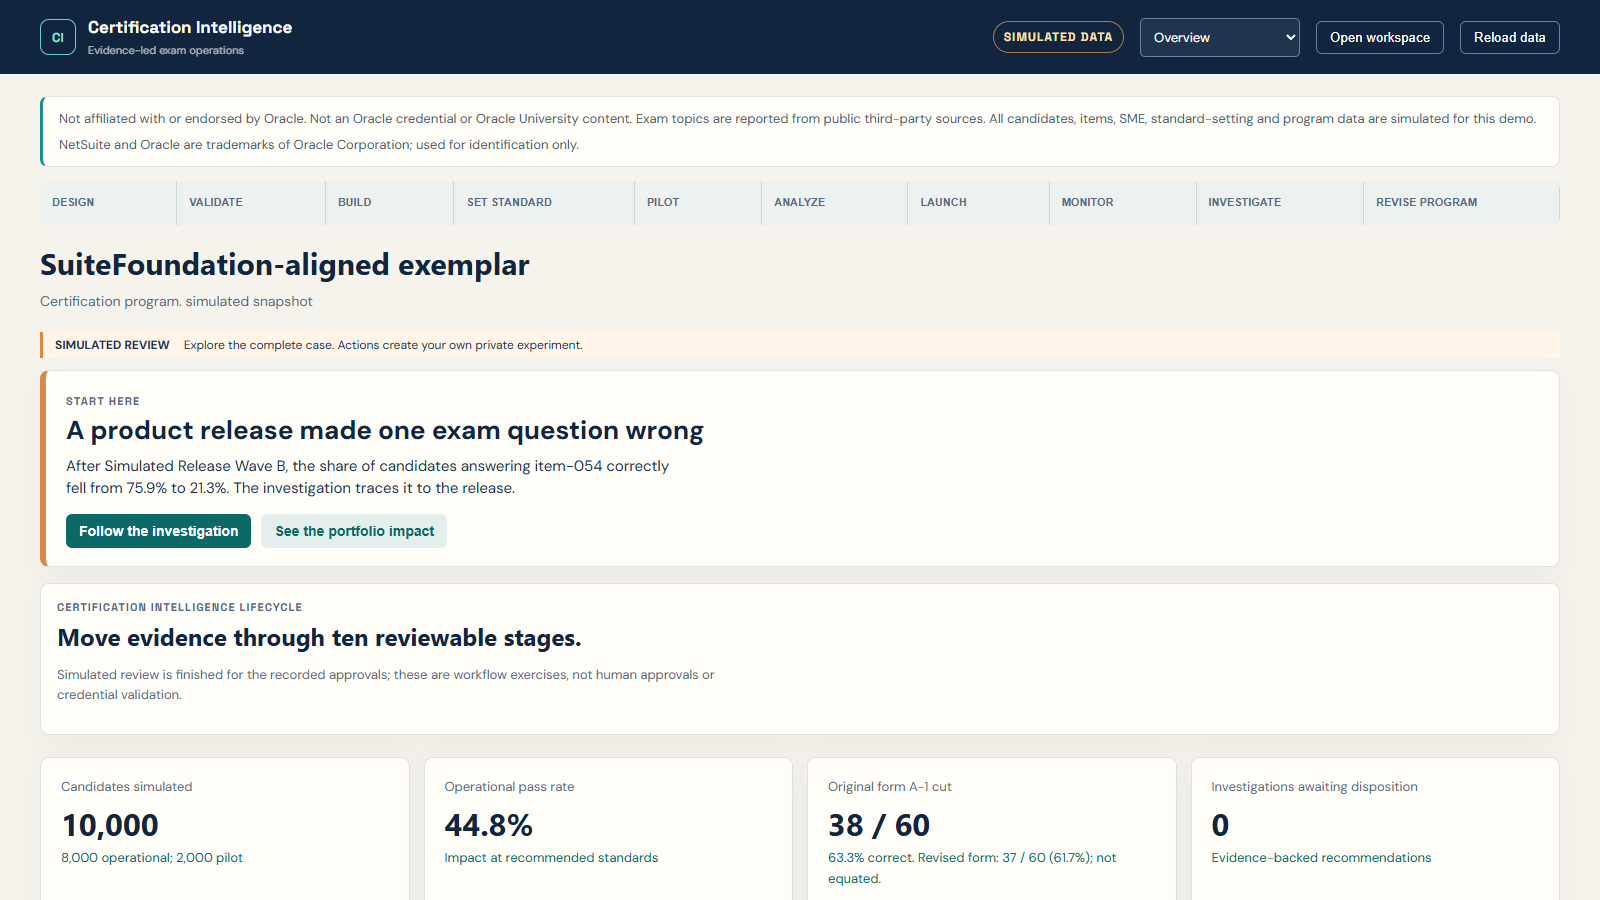
Task: Click the Open workspace button
Action: point(1379,37)
